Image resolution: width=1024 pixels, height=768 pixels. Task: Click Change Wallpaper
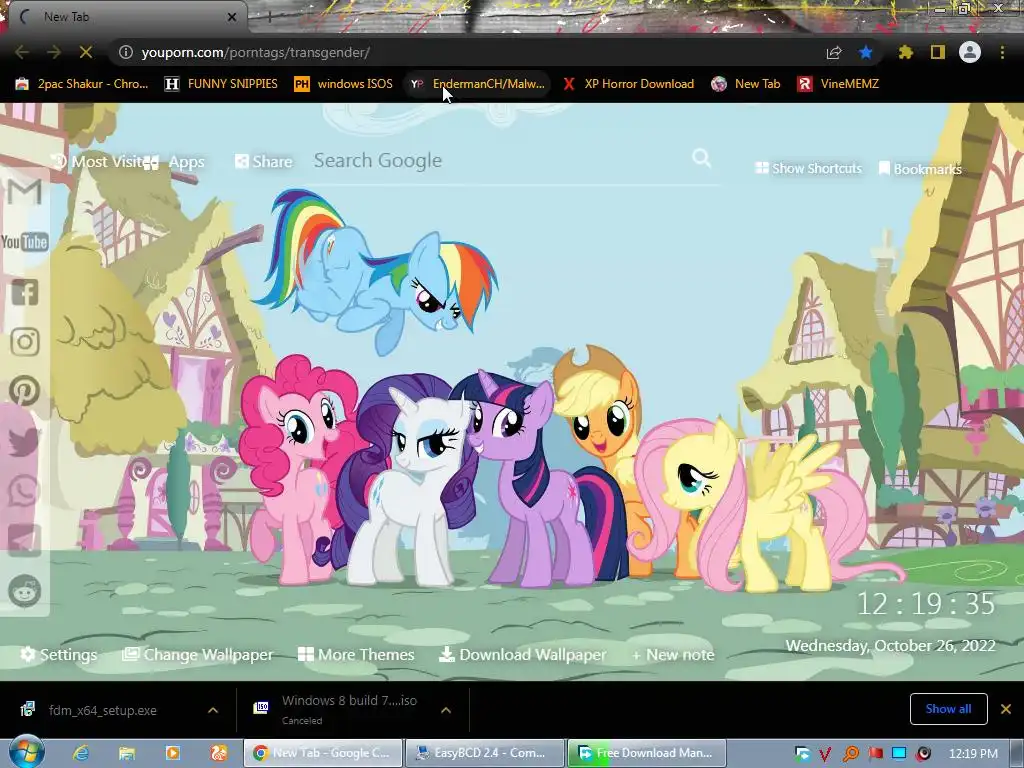tap(198, 654)
